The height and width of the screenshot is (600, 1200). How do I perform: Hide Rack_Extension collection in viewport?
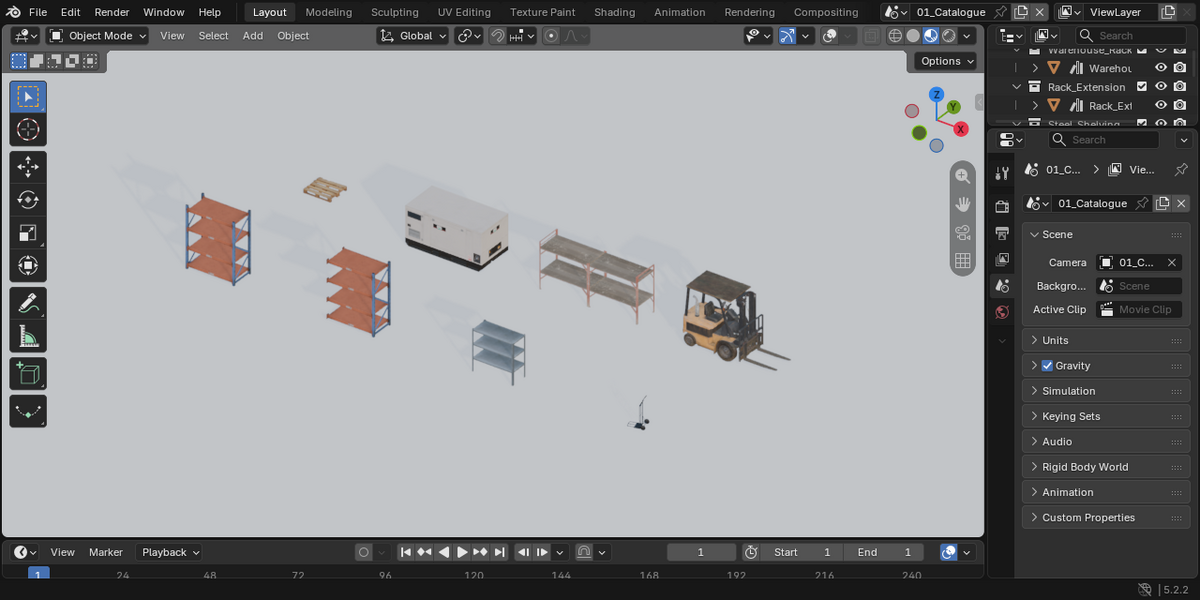tap(1161, 87)
